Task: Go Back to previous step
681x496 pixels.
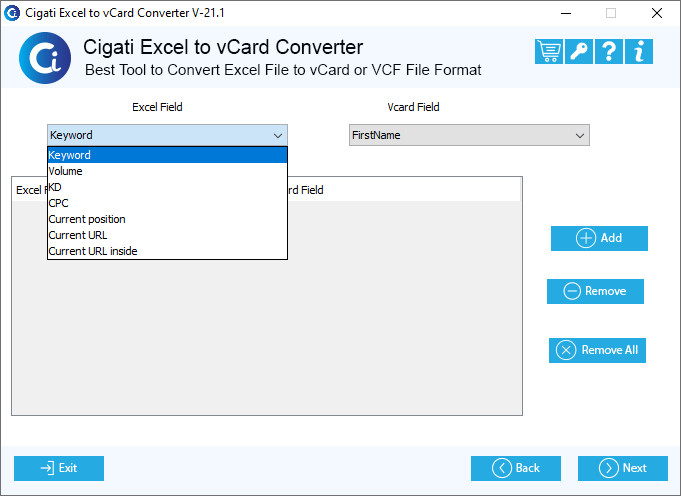Action: tap(516, 468)
